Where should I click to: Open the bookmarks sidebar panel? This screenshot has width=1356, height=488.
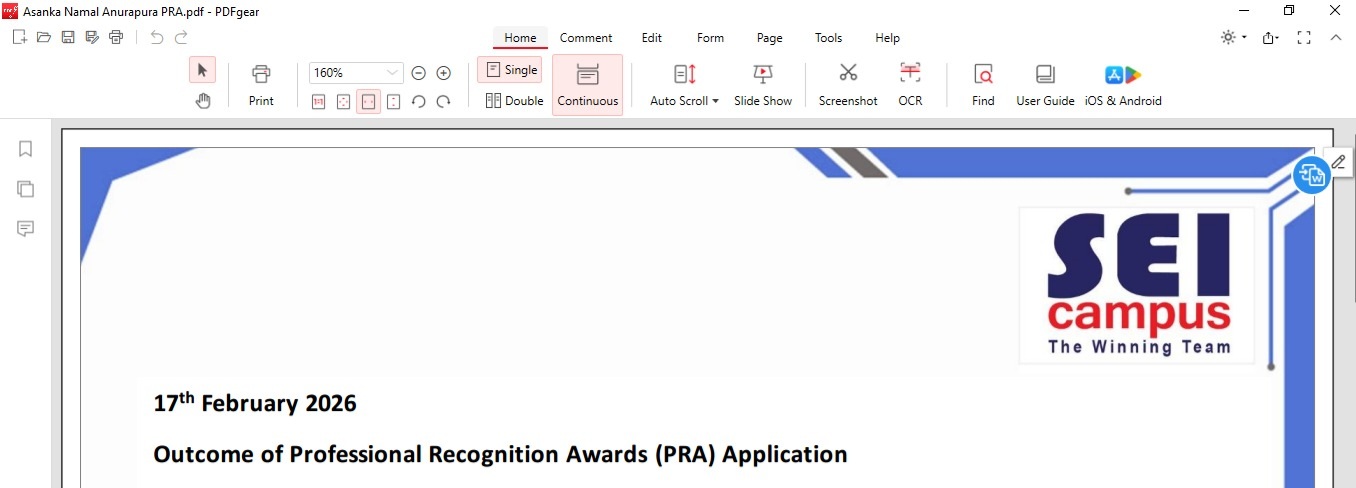(x=26, y=149)
